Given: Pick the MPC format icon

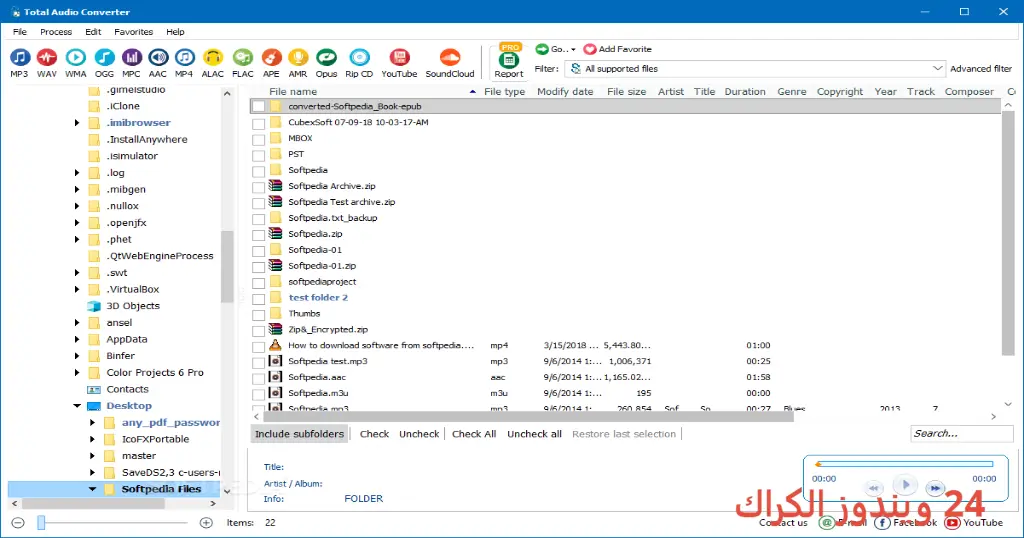Looking at the screenshot, I should tap(131, 58).
